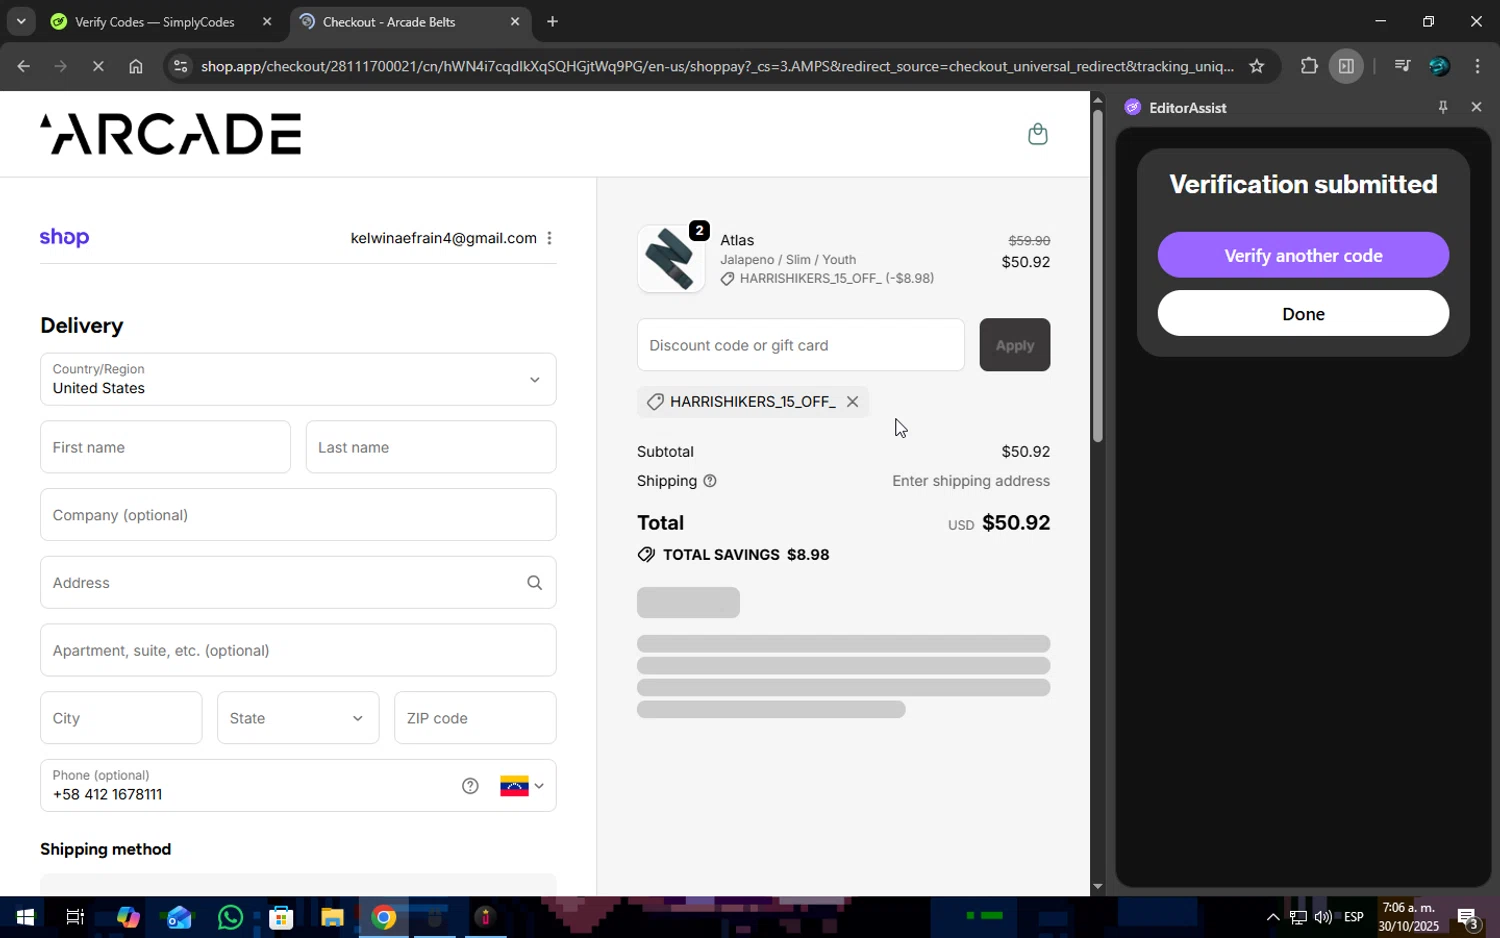This screenshot has width=1500, height=938.
Task: Switch to the Verify Codes — SimplyCodes tab
Action: (x=155, y=21)
